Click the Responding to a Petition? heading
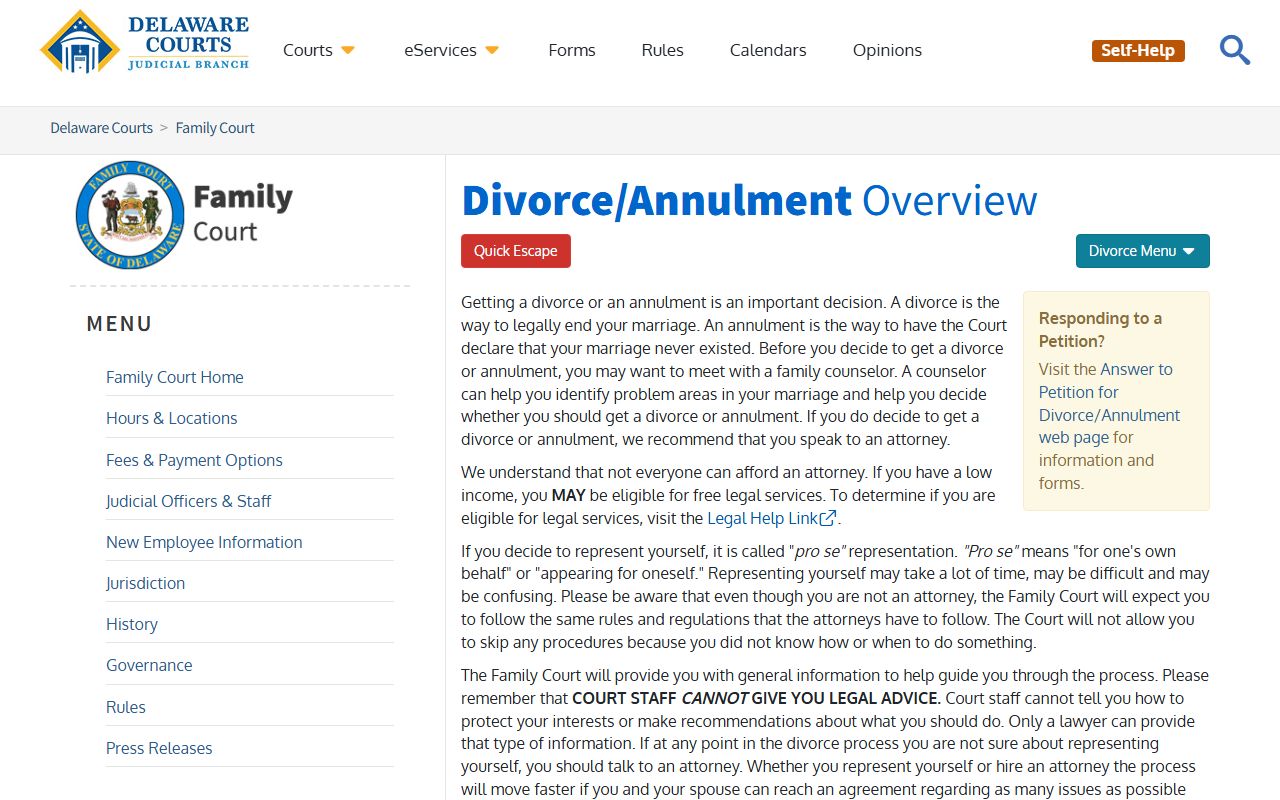Screen dimensions: 1280x800 click(1100, 330)
